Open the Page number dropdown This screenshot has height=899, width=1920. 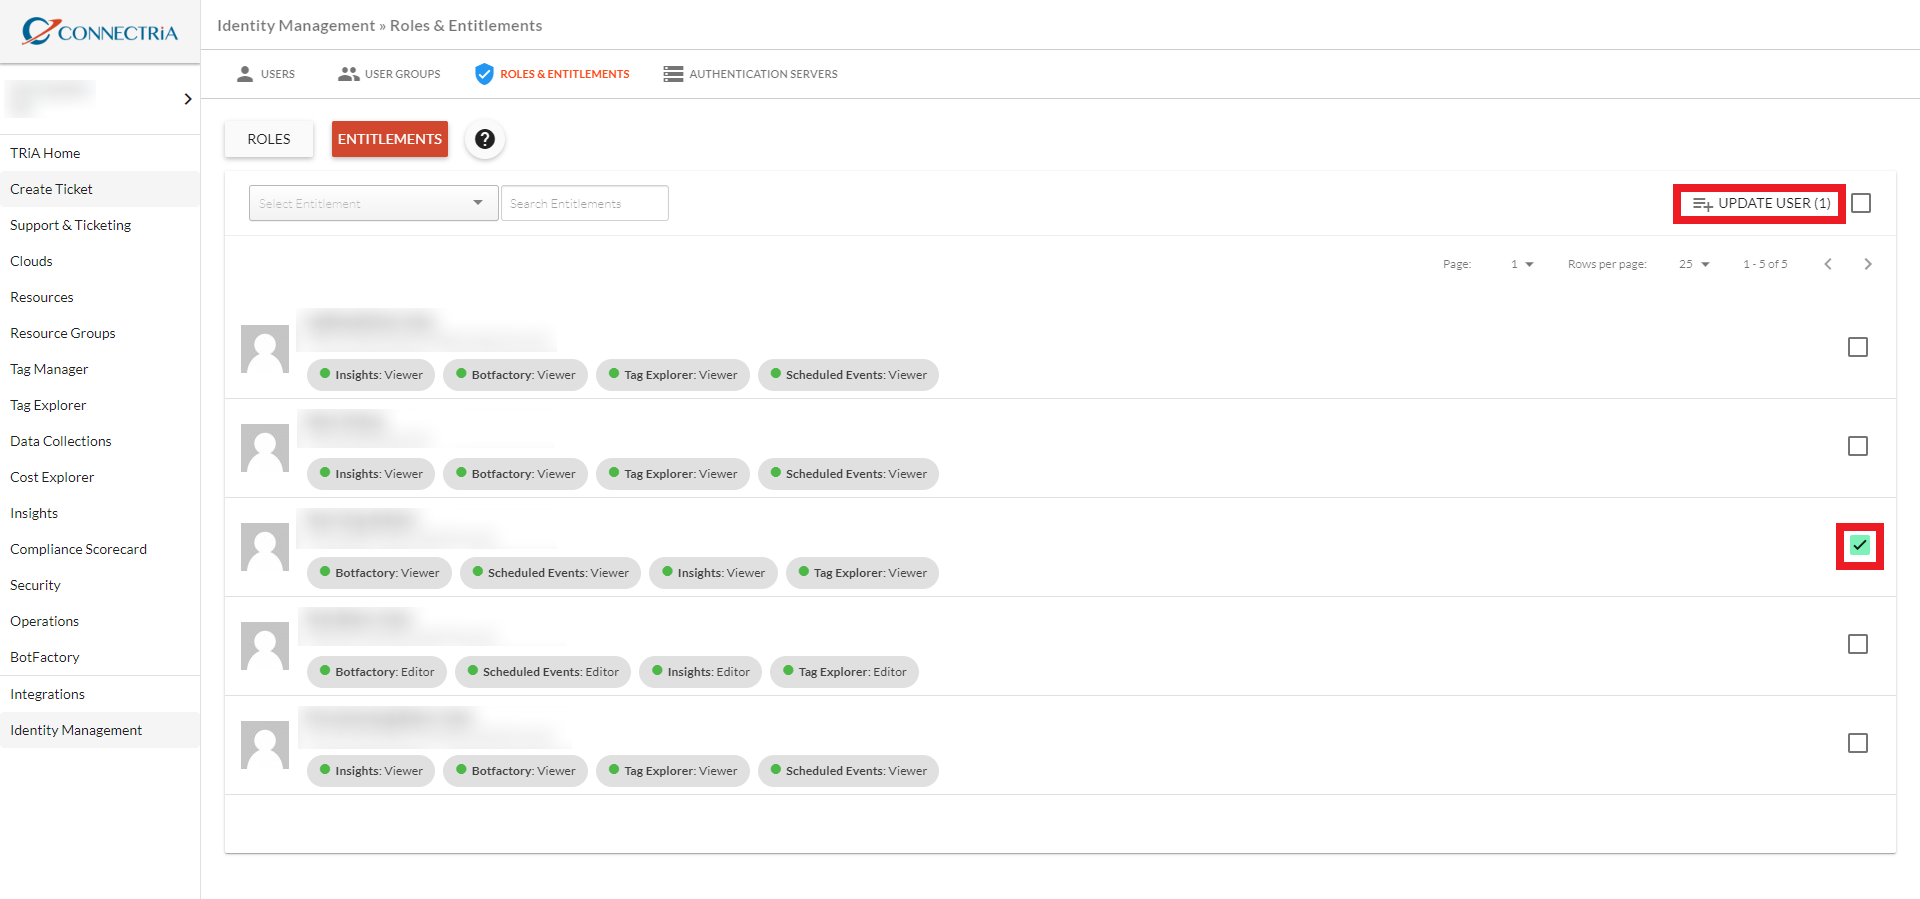click(1522, 264)
